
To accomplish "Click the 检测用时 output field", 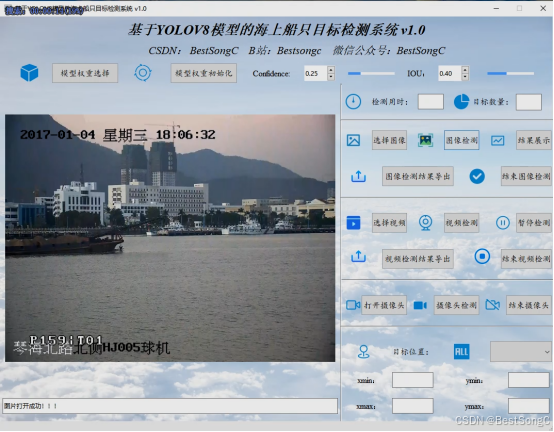I will [431, 102].
